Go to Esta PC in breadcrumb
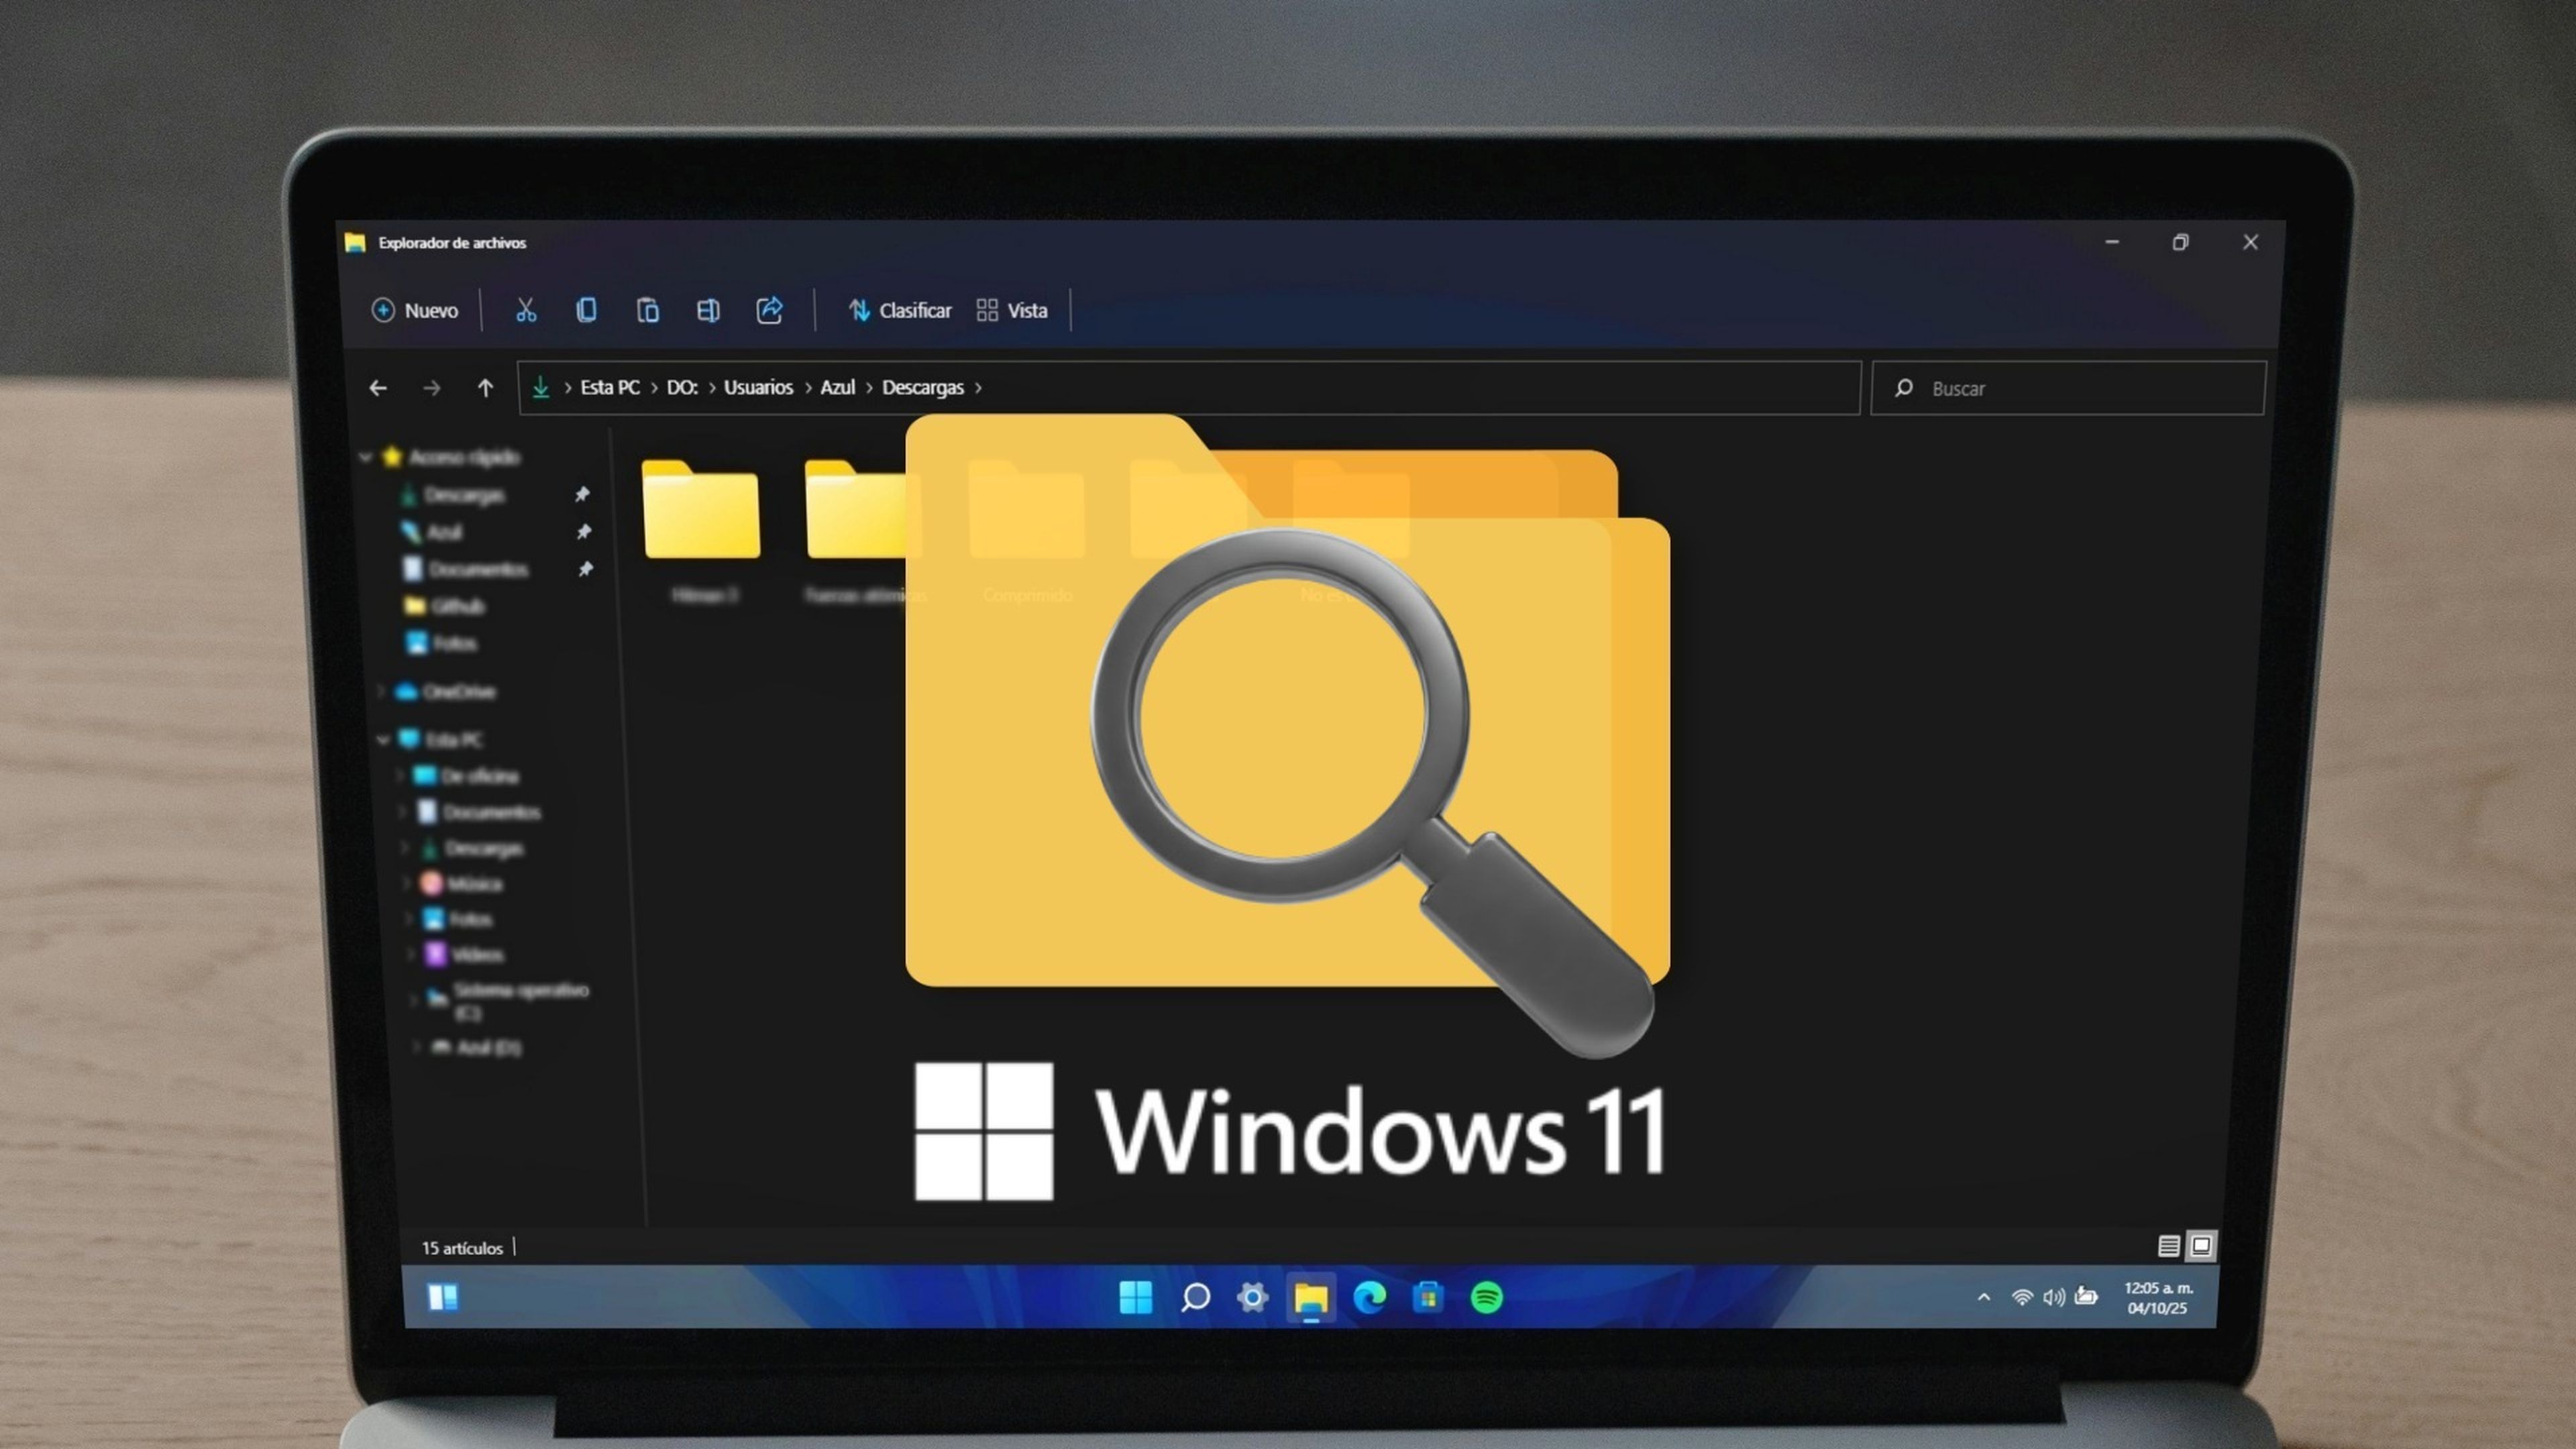2576x1449 pixels. pyautogui.click(x=610, y=387)
